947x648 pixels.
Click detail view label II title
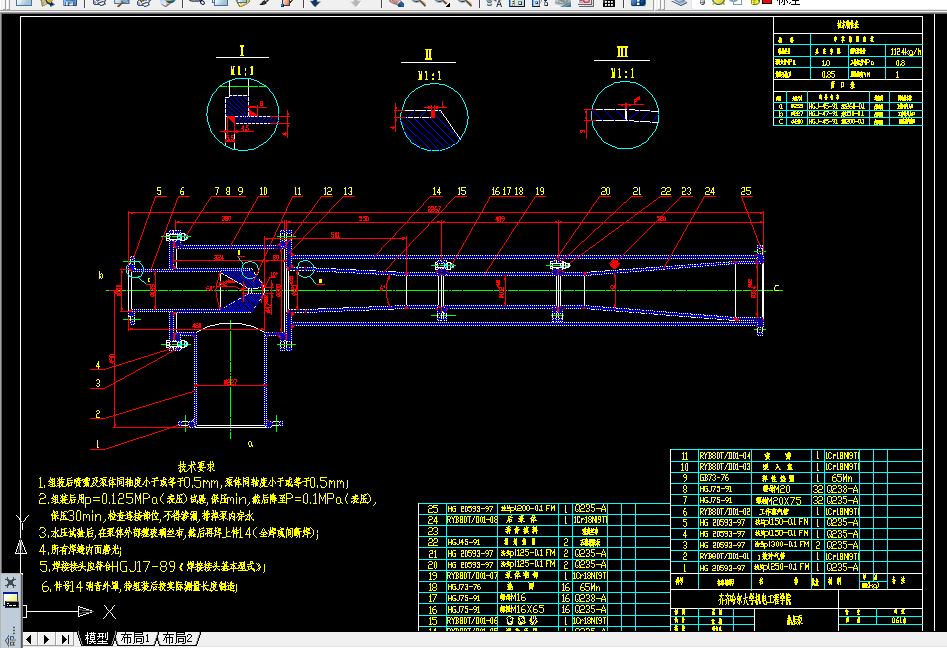click(x=428, y=54)
